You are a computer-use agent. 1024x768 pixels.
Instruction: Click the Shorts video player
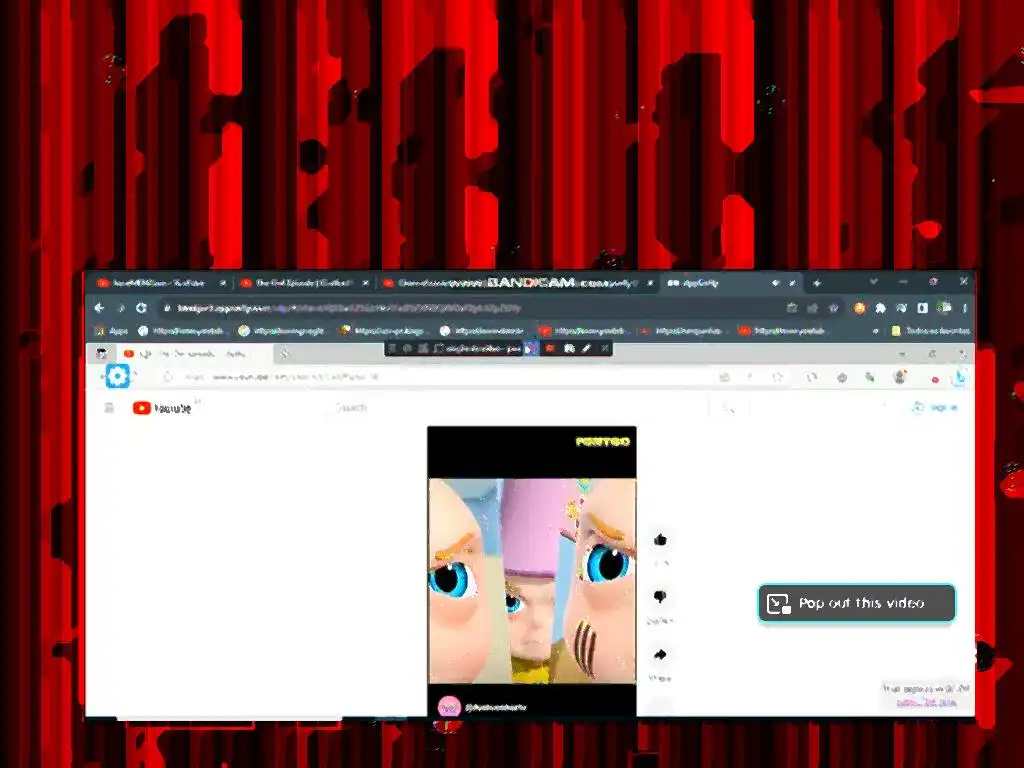(532, 571)
